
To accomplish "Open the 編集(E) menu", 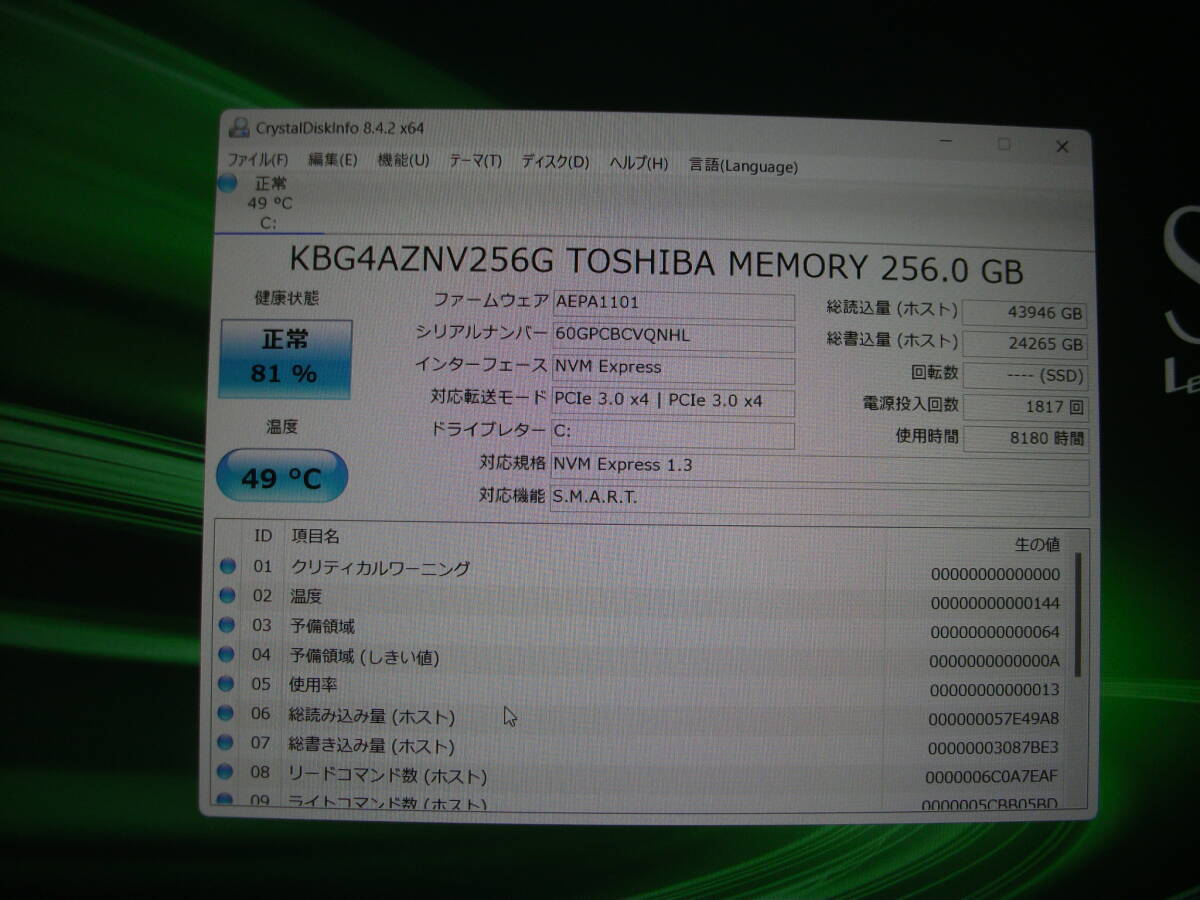I will (332, 160).
